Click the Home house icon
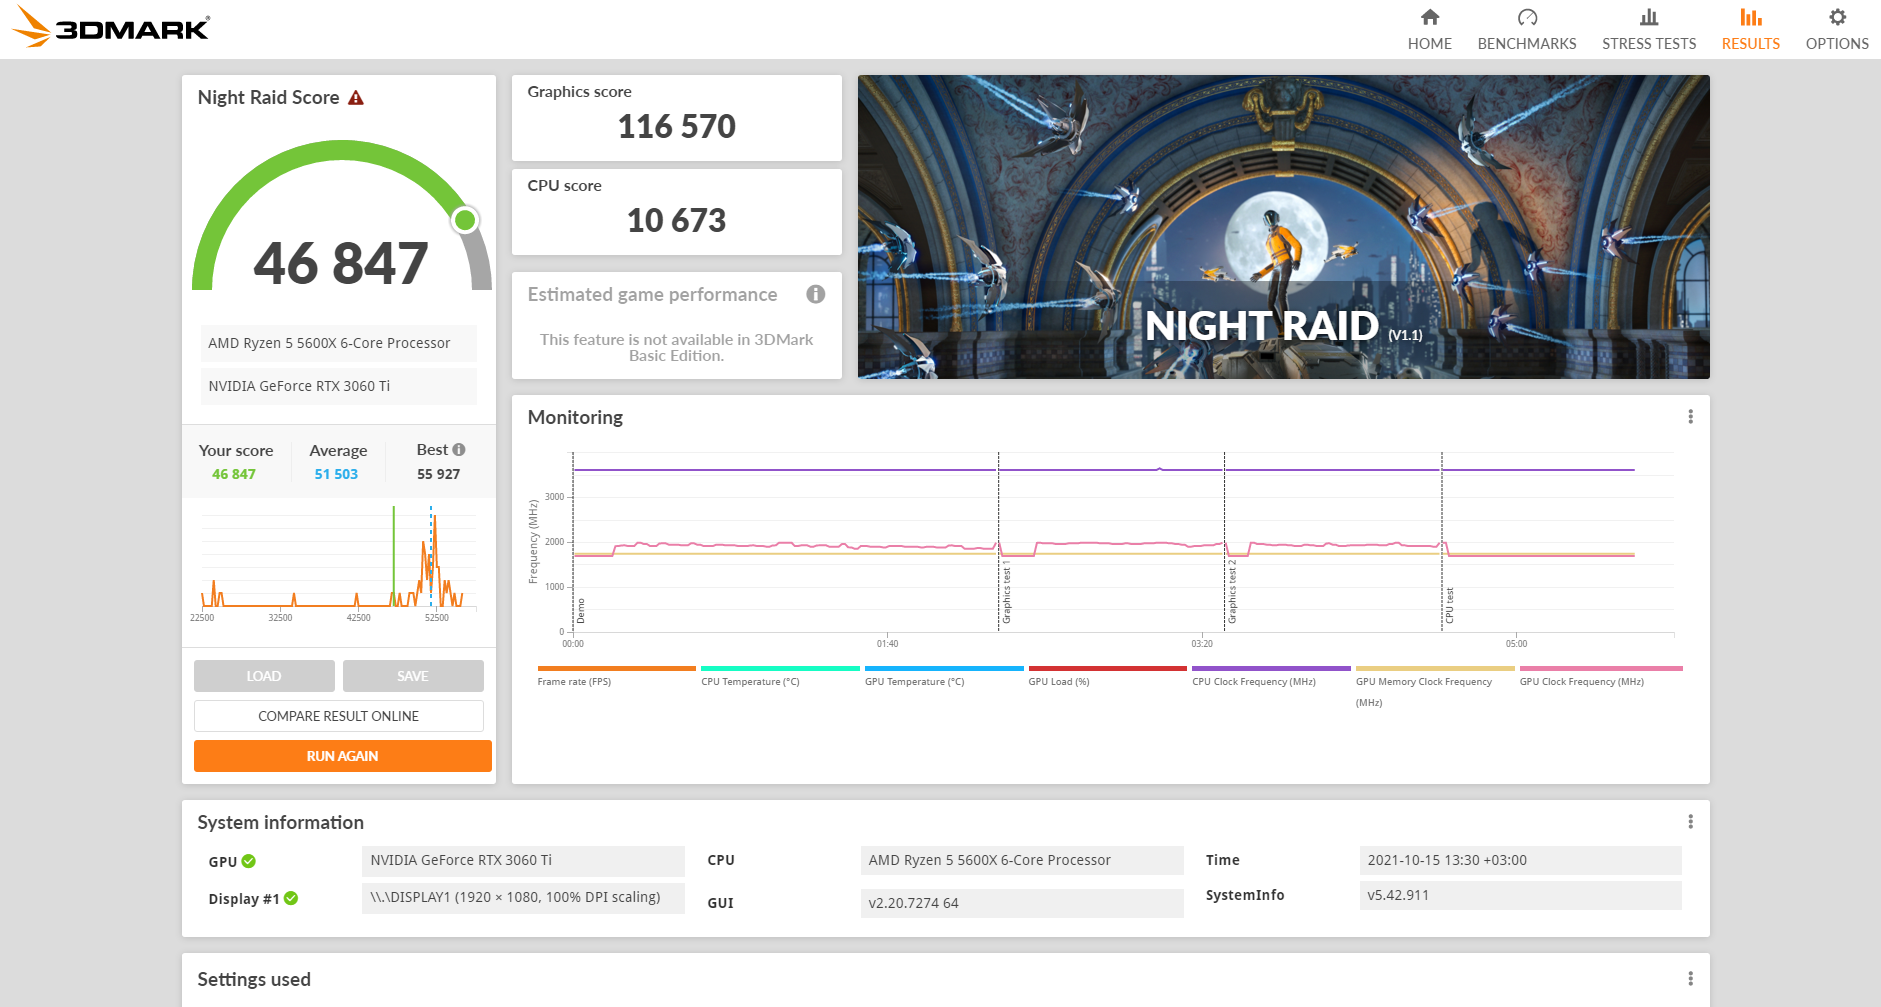1881x1007 pixels. [x=1430, y=17]
